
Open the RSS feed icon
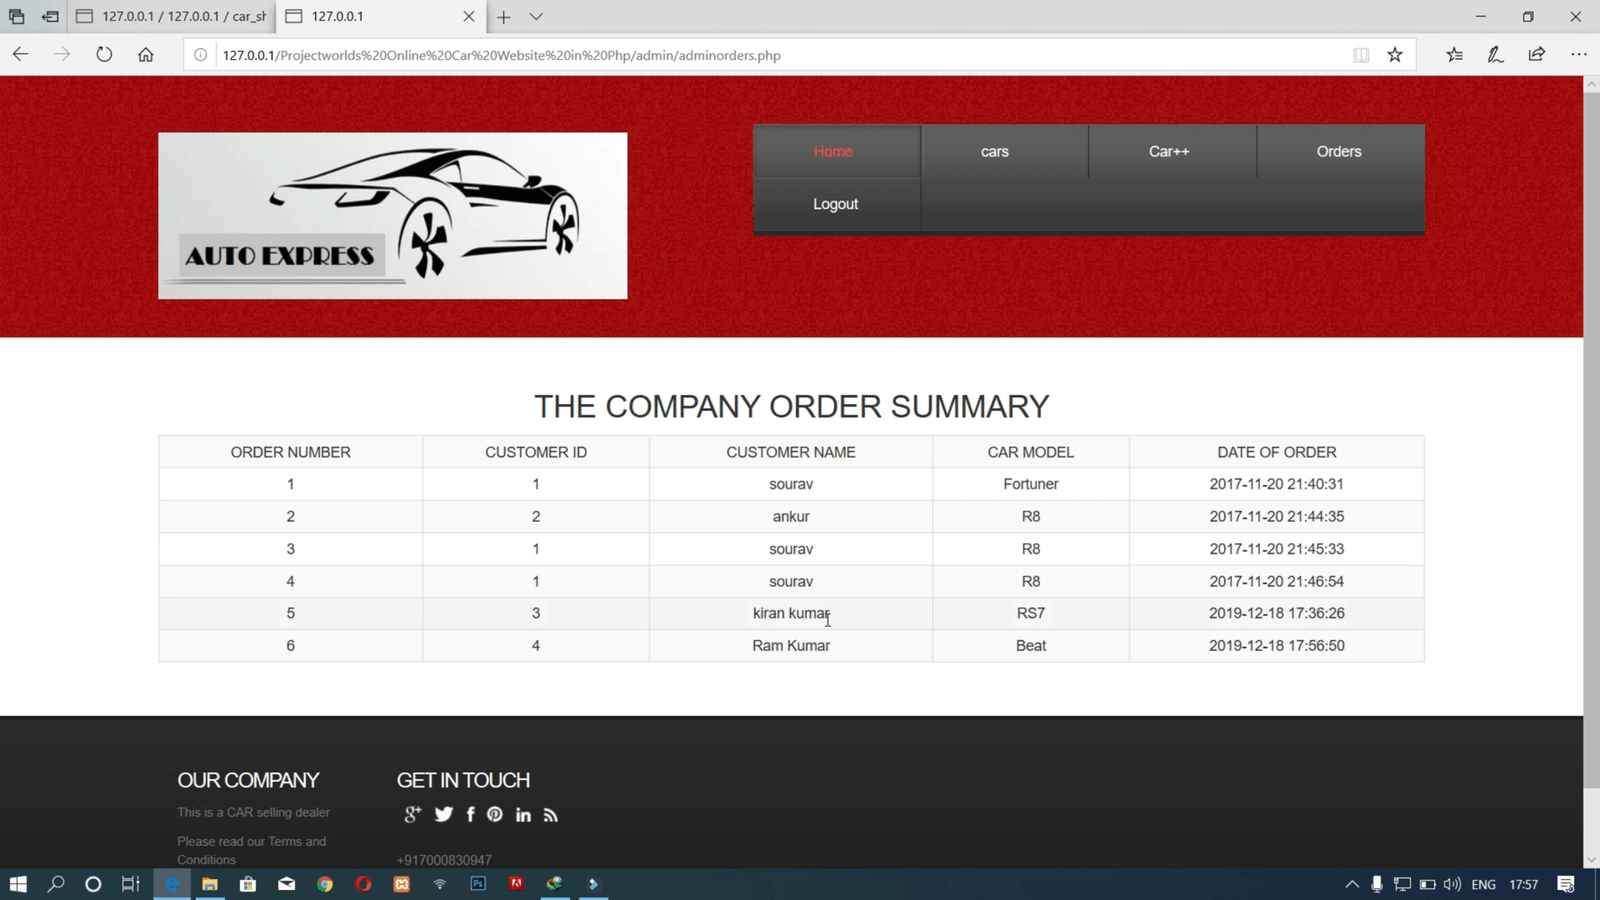tap(550, 815)
